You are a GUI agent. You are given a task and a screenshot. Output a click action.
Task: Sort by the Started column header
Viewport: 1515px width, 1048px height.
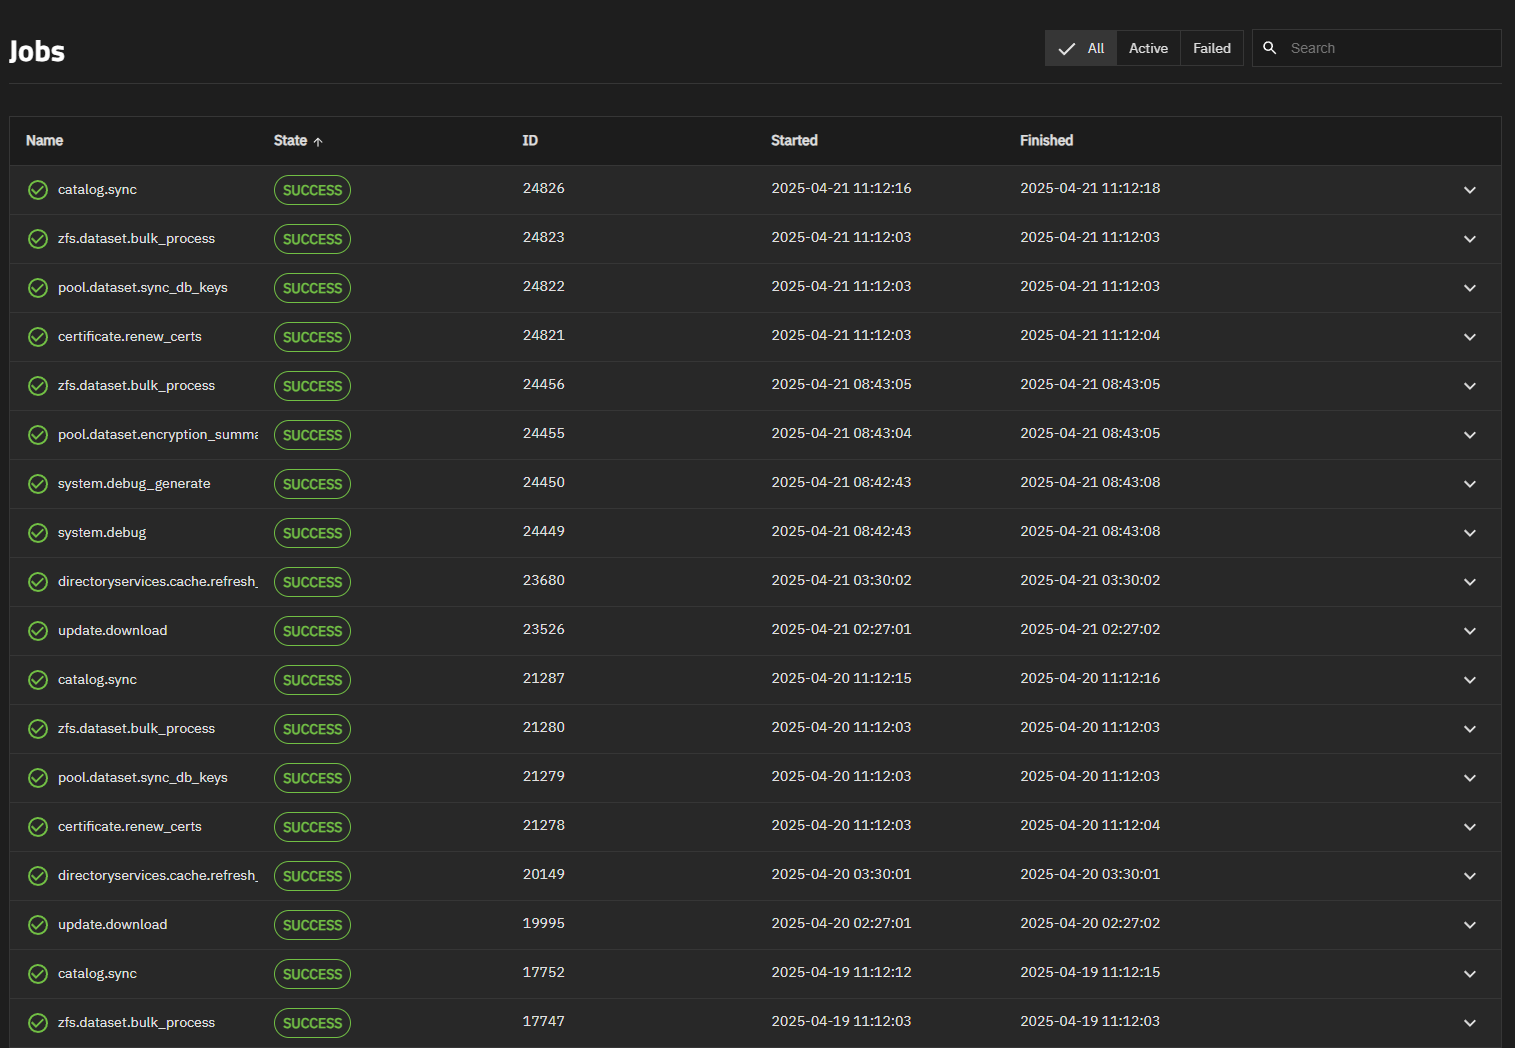(794, 141)
